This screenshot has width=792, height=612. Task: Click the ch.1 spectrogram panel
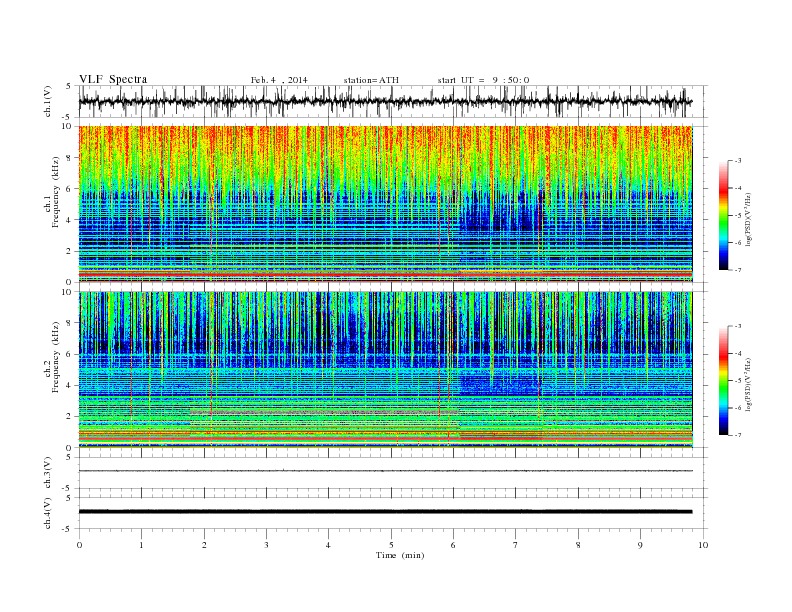(x=385, y=204)
